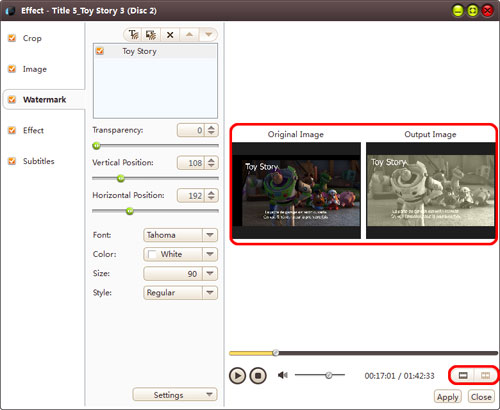Screen dimensions: 500x410
Task: Toggle the Crop checkbox
Action: pos(12,38)
